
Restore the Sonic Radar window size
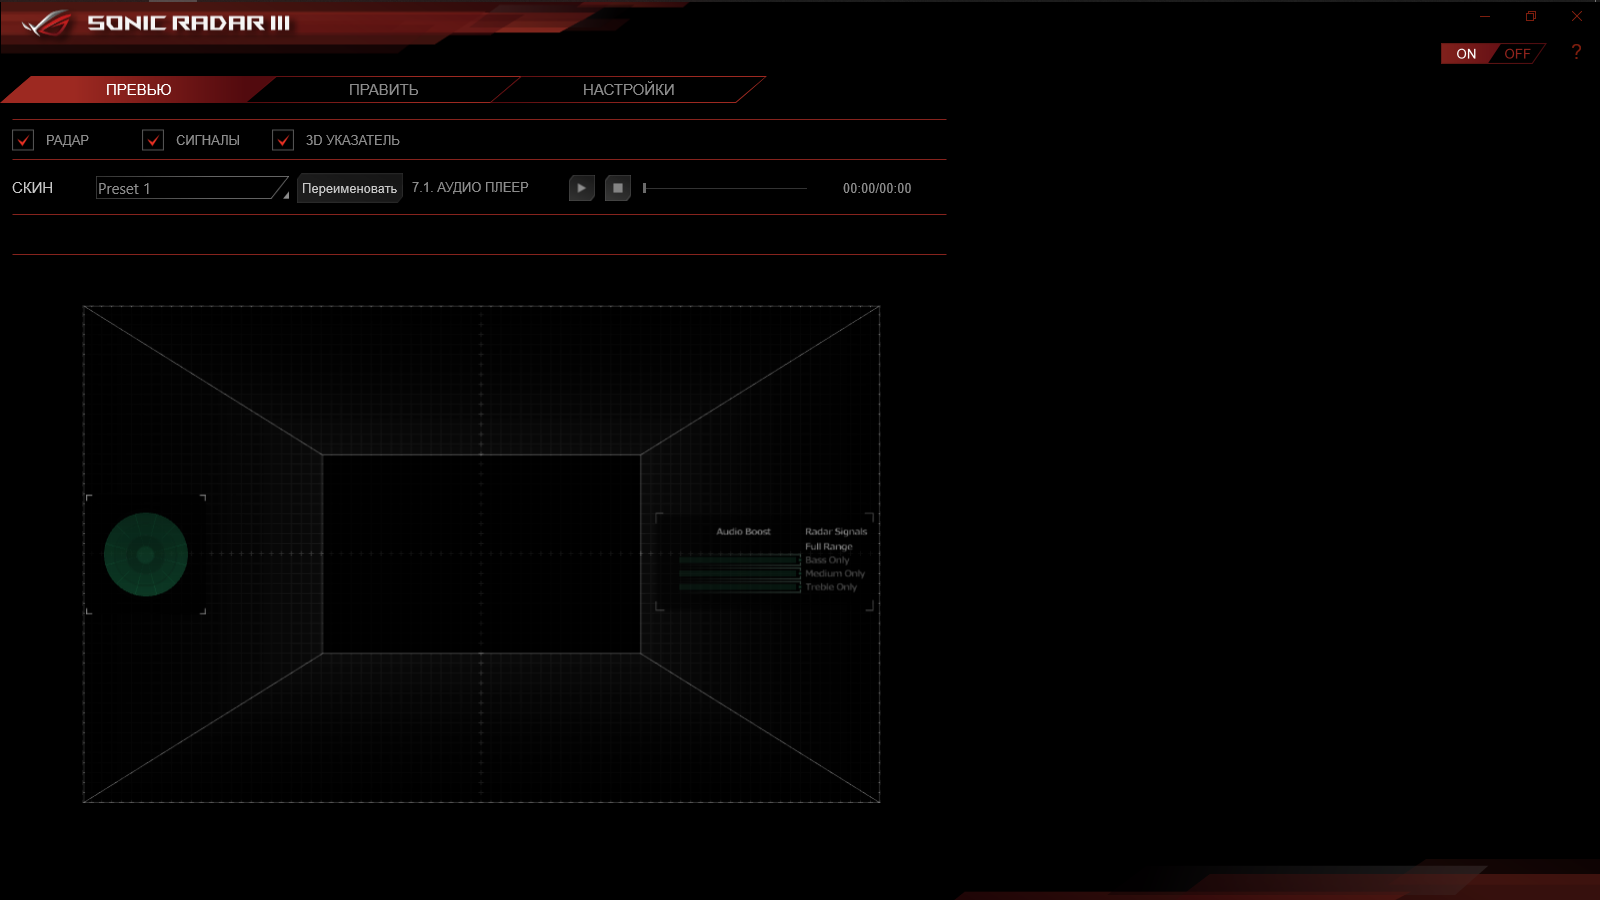pos(1531,16)
